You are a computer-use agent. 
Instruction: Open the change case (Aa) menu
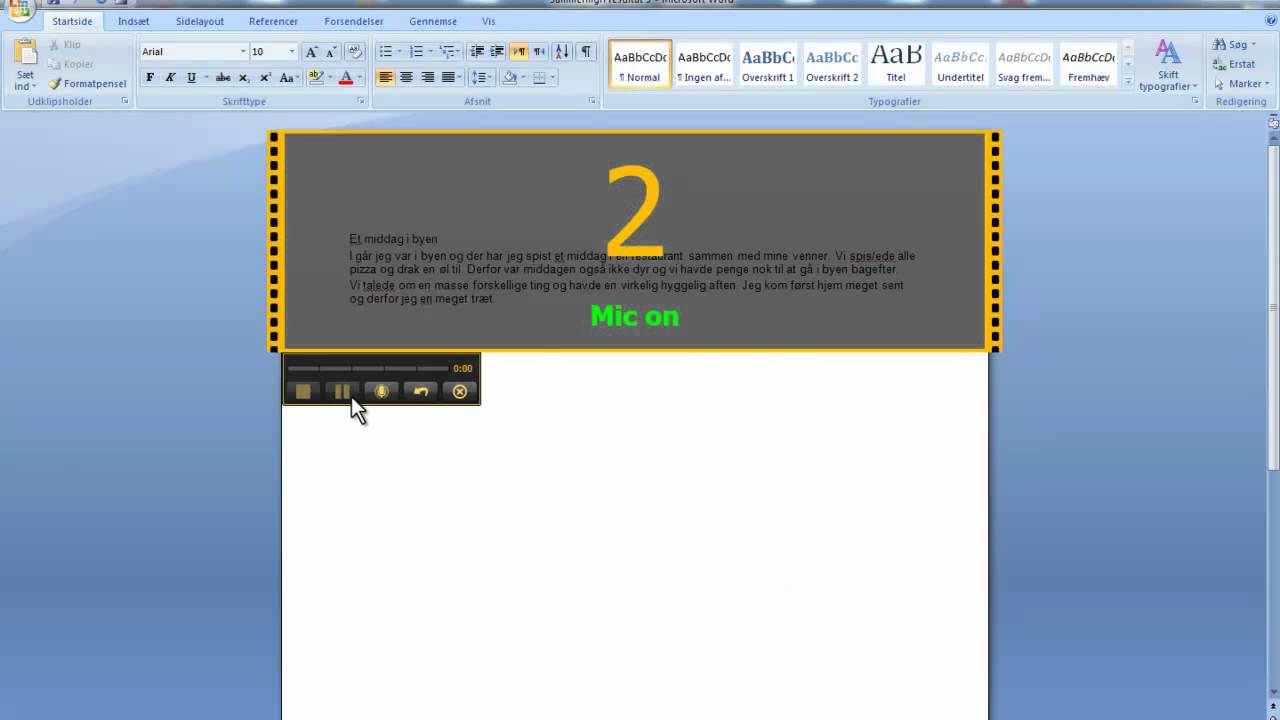tap(288, 77)
